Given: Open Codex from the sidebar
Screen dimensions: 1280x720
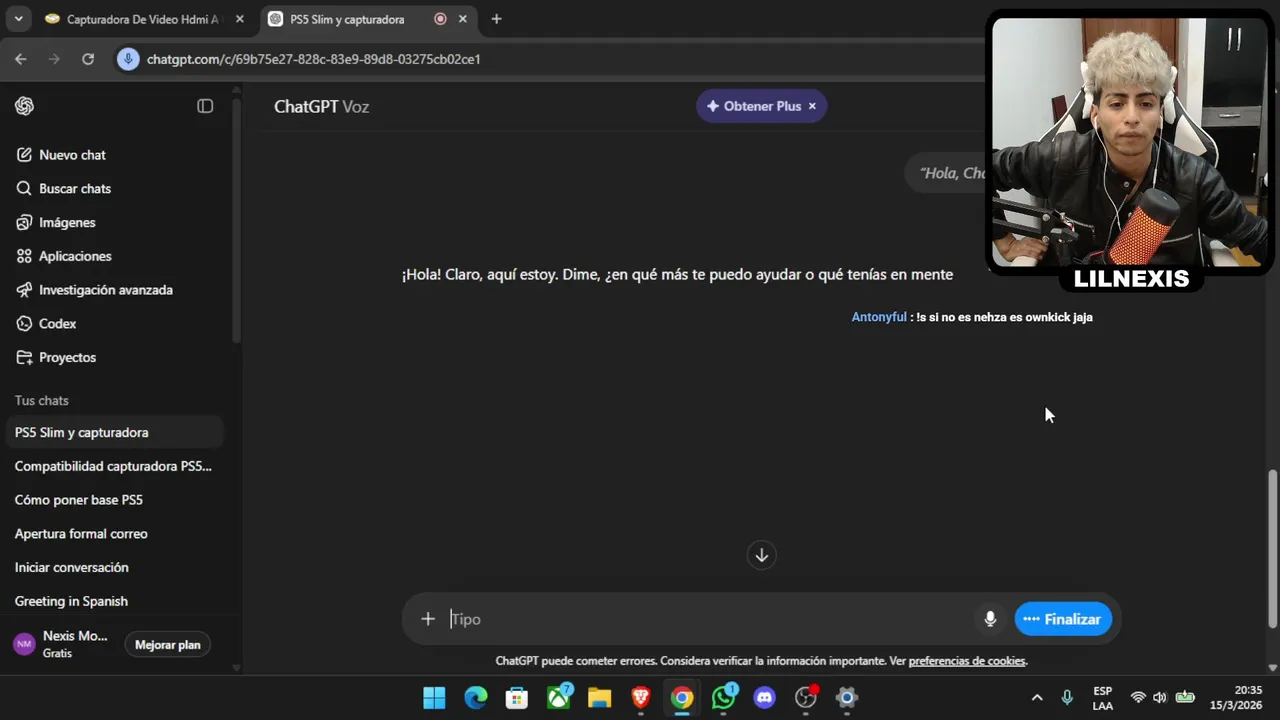Looking at the screenshot, I should pyautogui.click(x=115, y=324).
